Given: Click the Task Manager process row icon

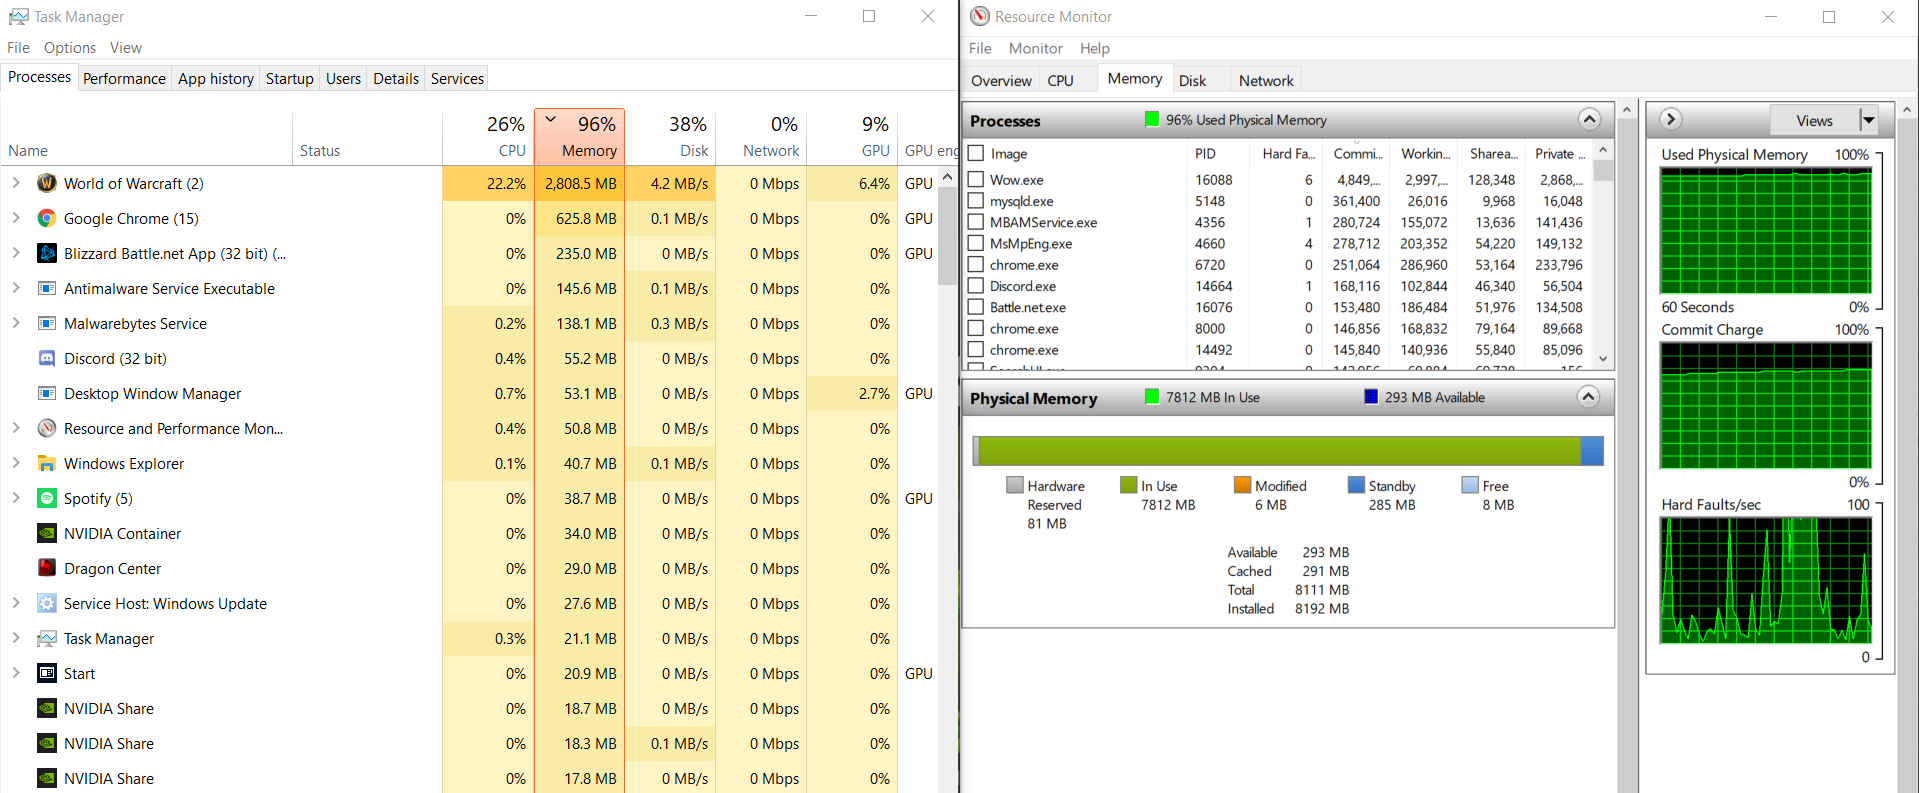Looking at the screenshot, I should pos(46,638).
